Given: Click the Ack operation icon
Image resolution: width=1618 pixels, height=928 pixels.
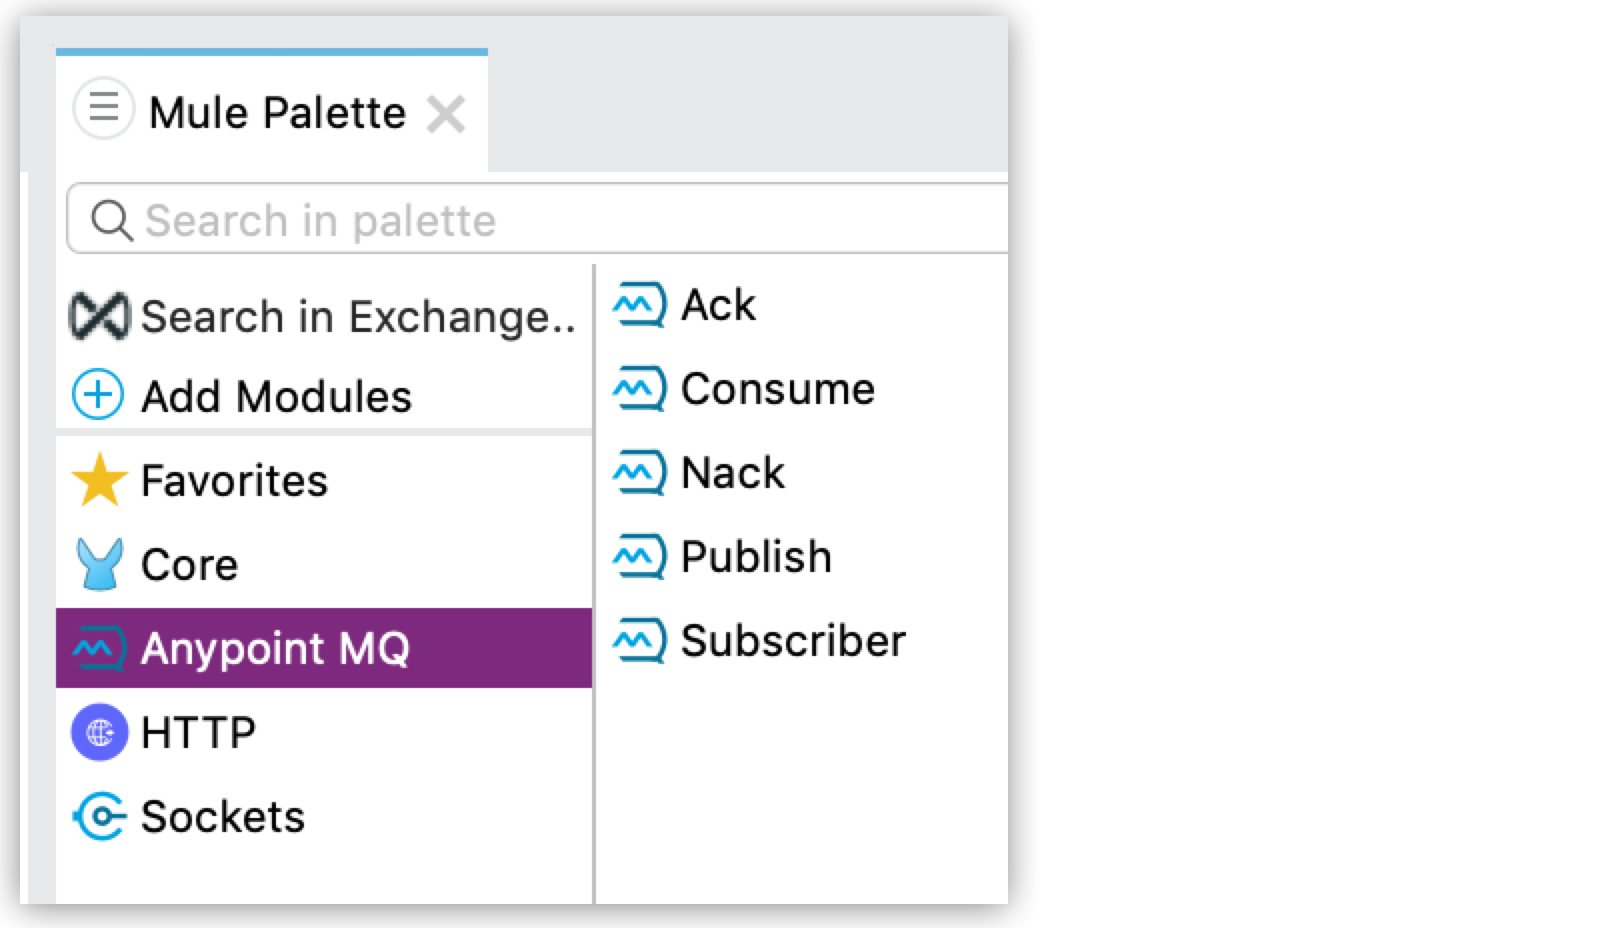Looking at the screenshot, I should point(640,306).
